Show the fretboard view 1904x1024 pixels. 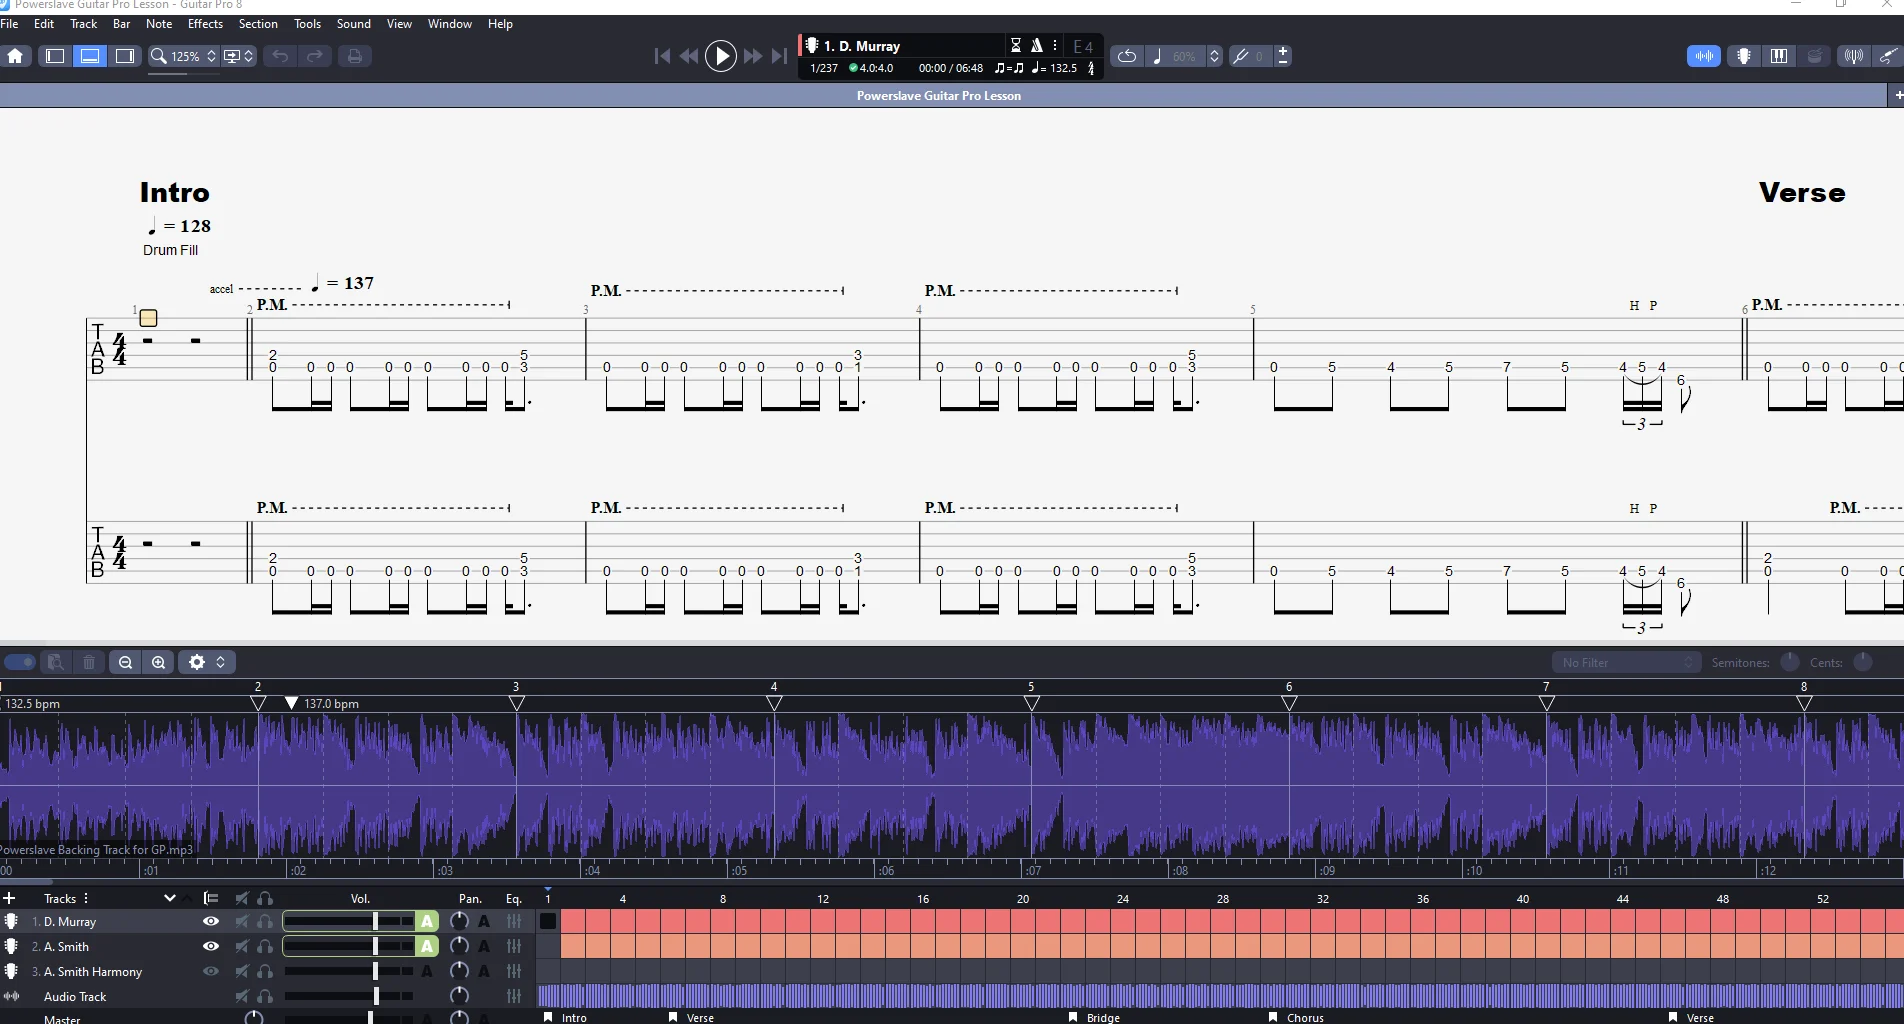1744,56
